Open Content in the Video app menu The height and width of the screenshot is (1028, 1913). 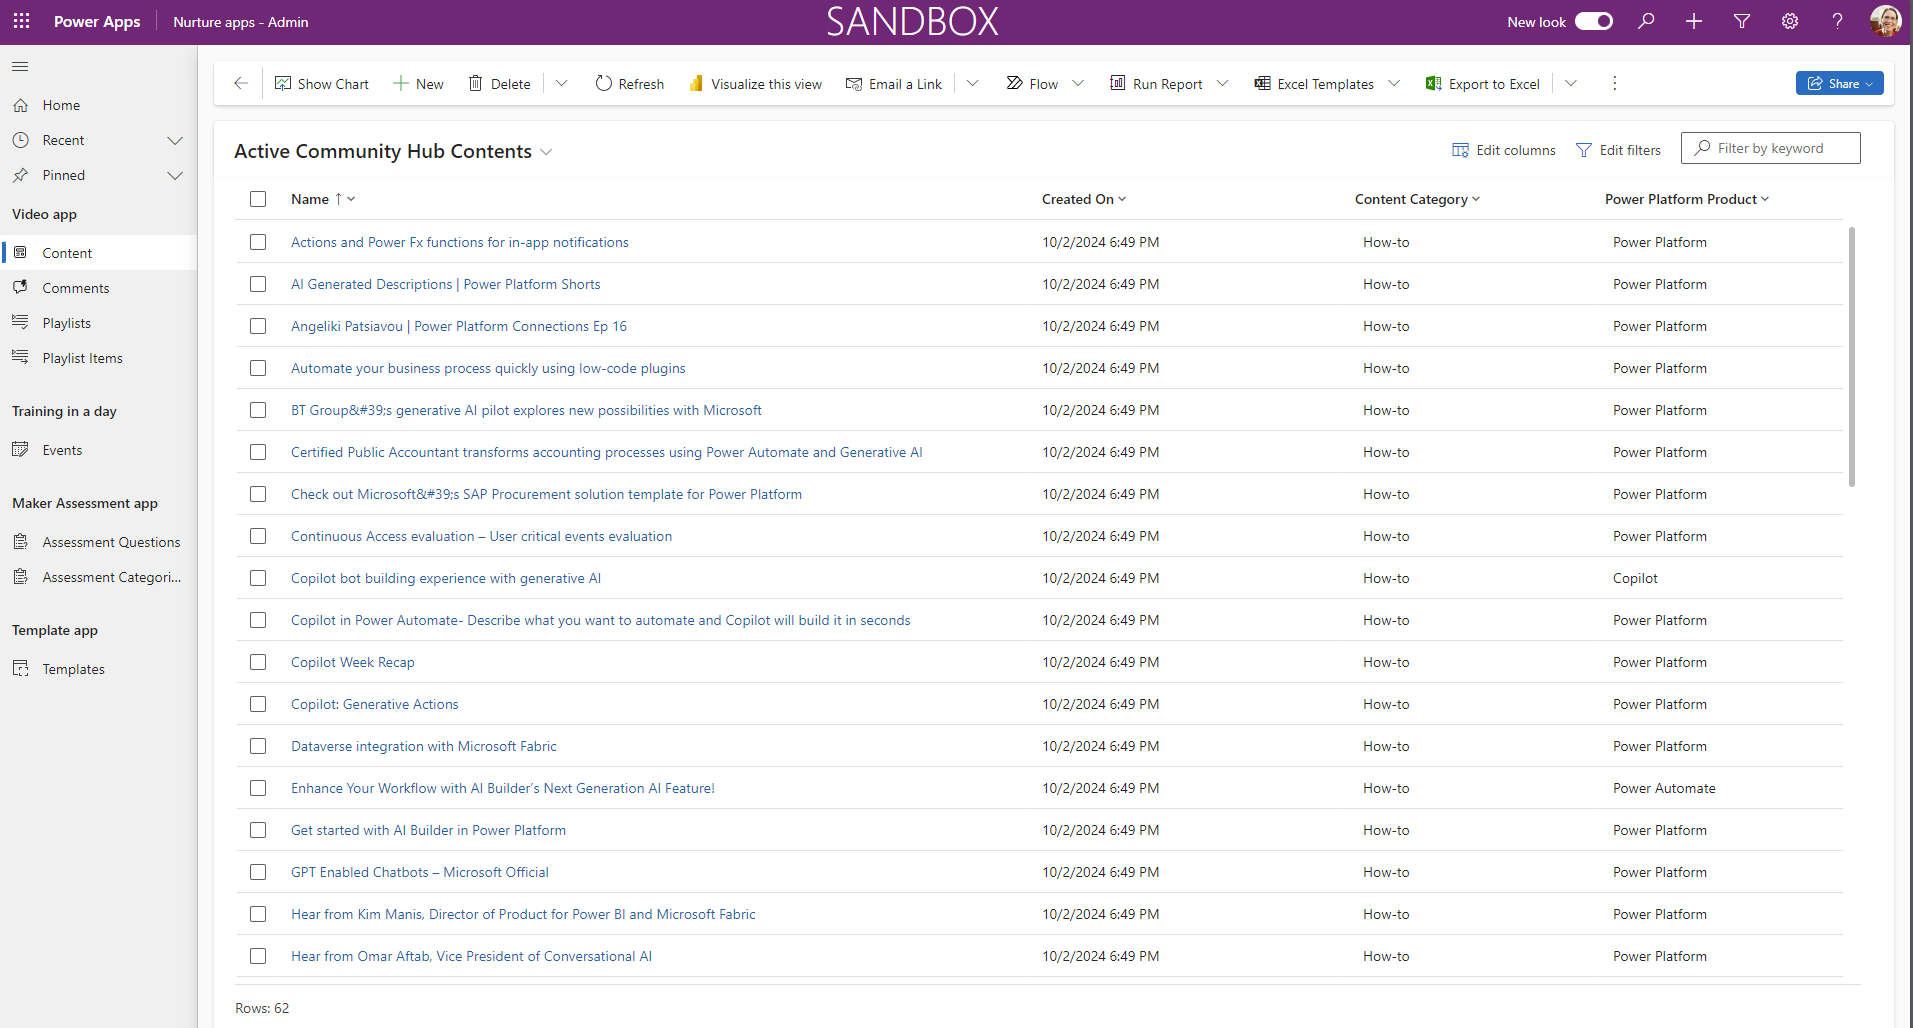click(99, 253)
